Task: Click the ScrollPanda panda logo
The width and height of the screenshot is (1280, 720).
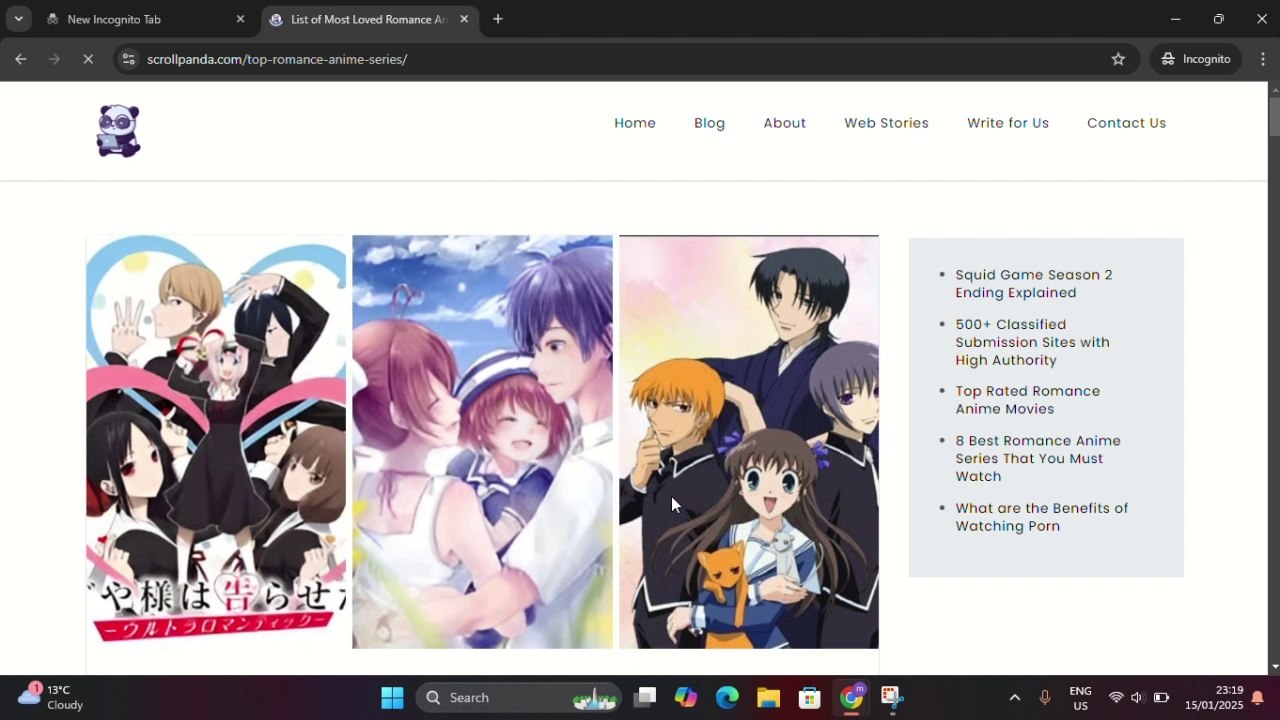Action: pos(118,131)
